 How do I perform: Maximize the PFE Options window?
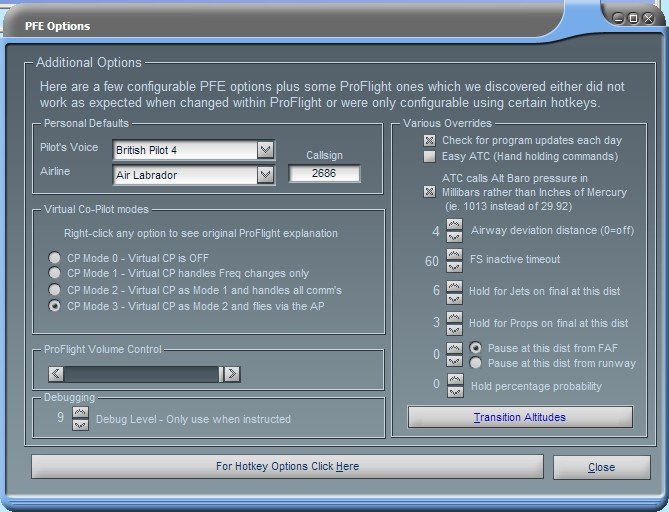click(x=634, y=18)
